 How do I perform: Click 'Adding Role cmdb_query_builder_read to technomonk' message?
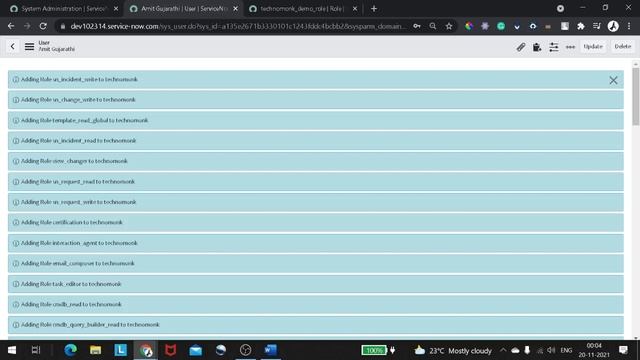pyautogui.click(x=316, y=325)
